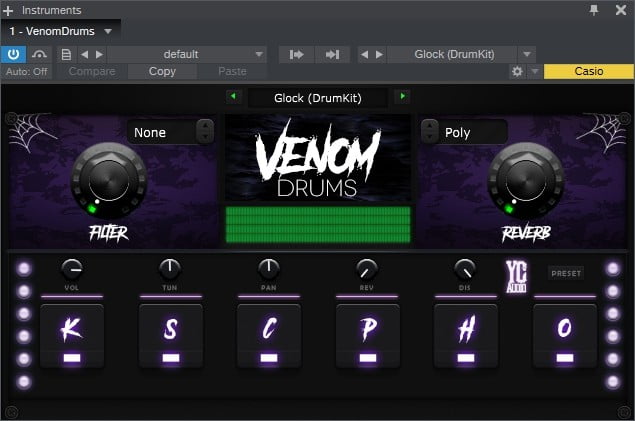The image size is (635, 421).
Task: Go to previous preset near default
Action: coord(84,54)
